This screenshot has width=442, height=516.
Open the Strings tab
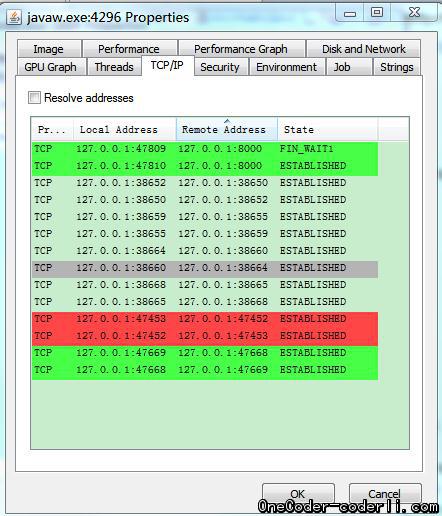397,67
